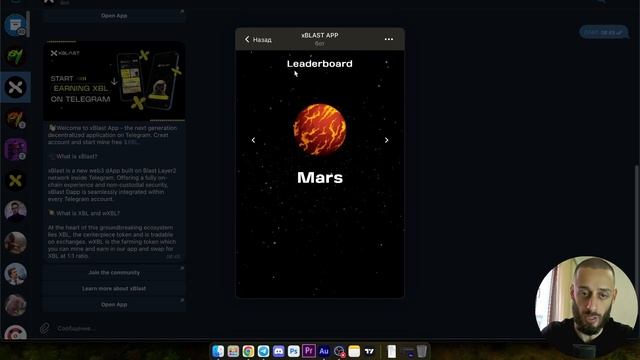This screenshot has width=640, height=360.
Task: Open the three-dots menu in xBLAST APP
Action: pos(389,39)
